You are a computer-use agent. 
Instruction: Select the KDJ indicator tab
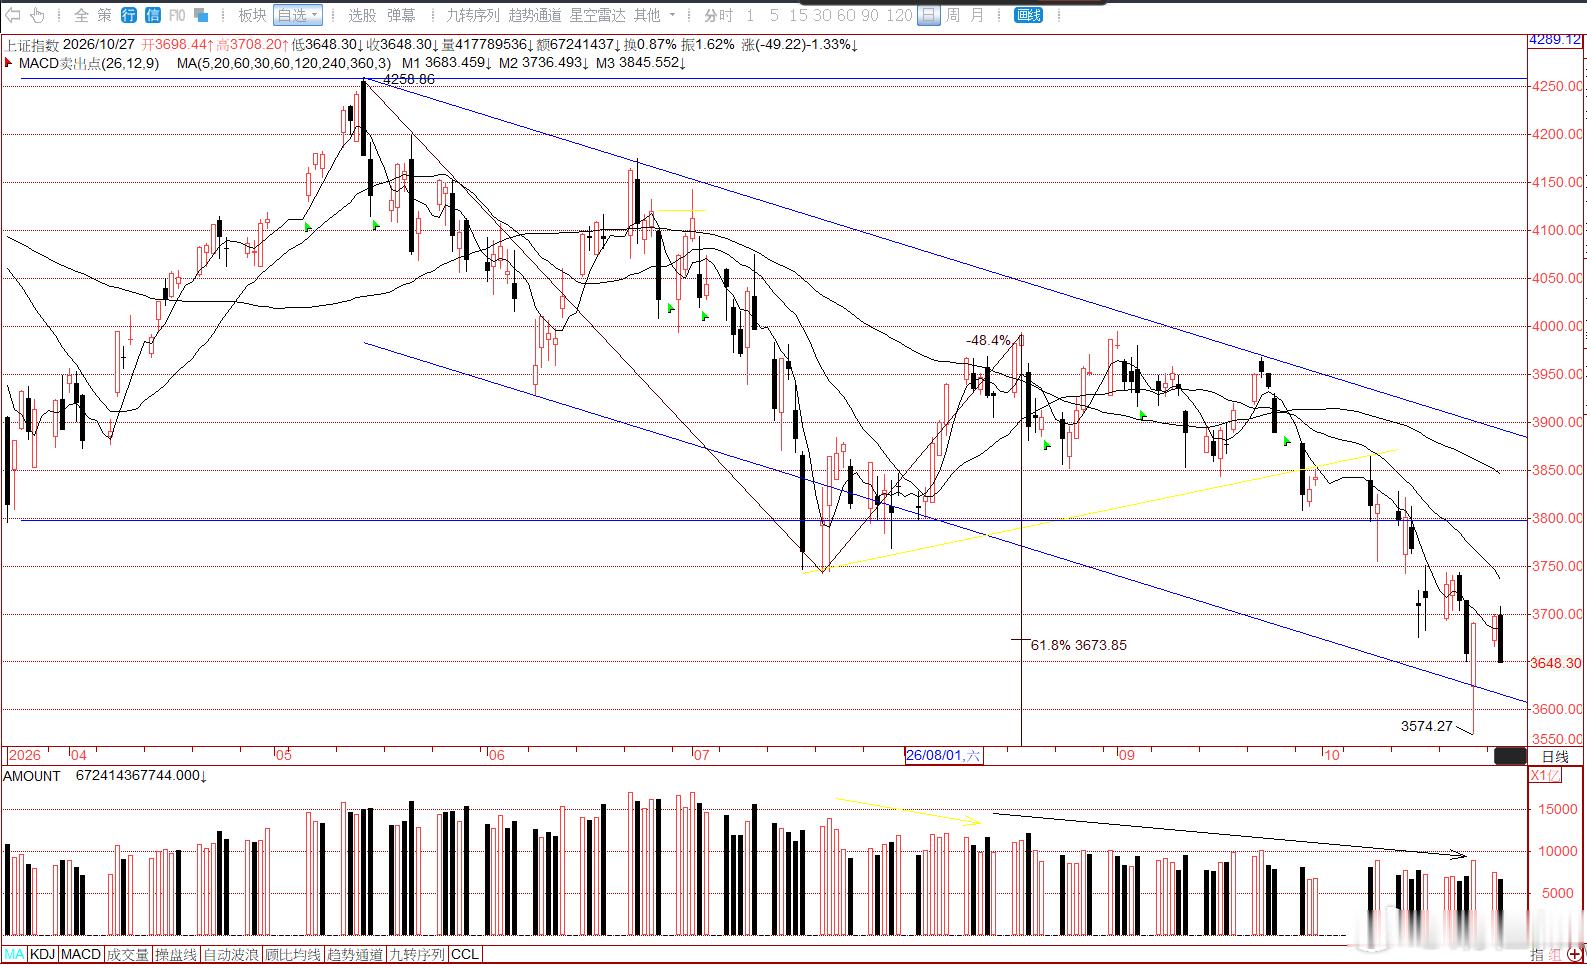[x=42, y=954]
